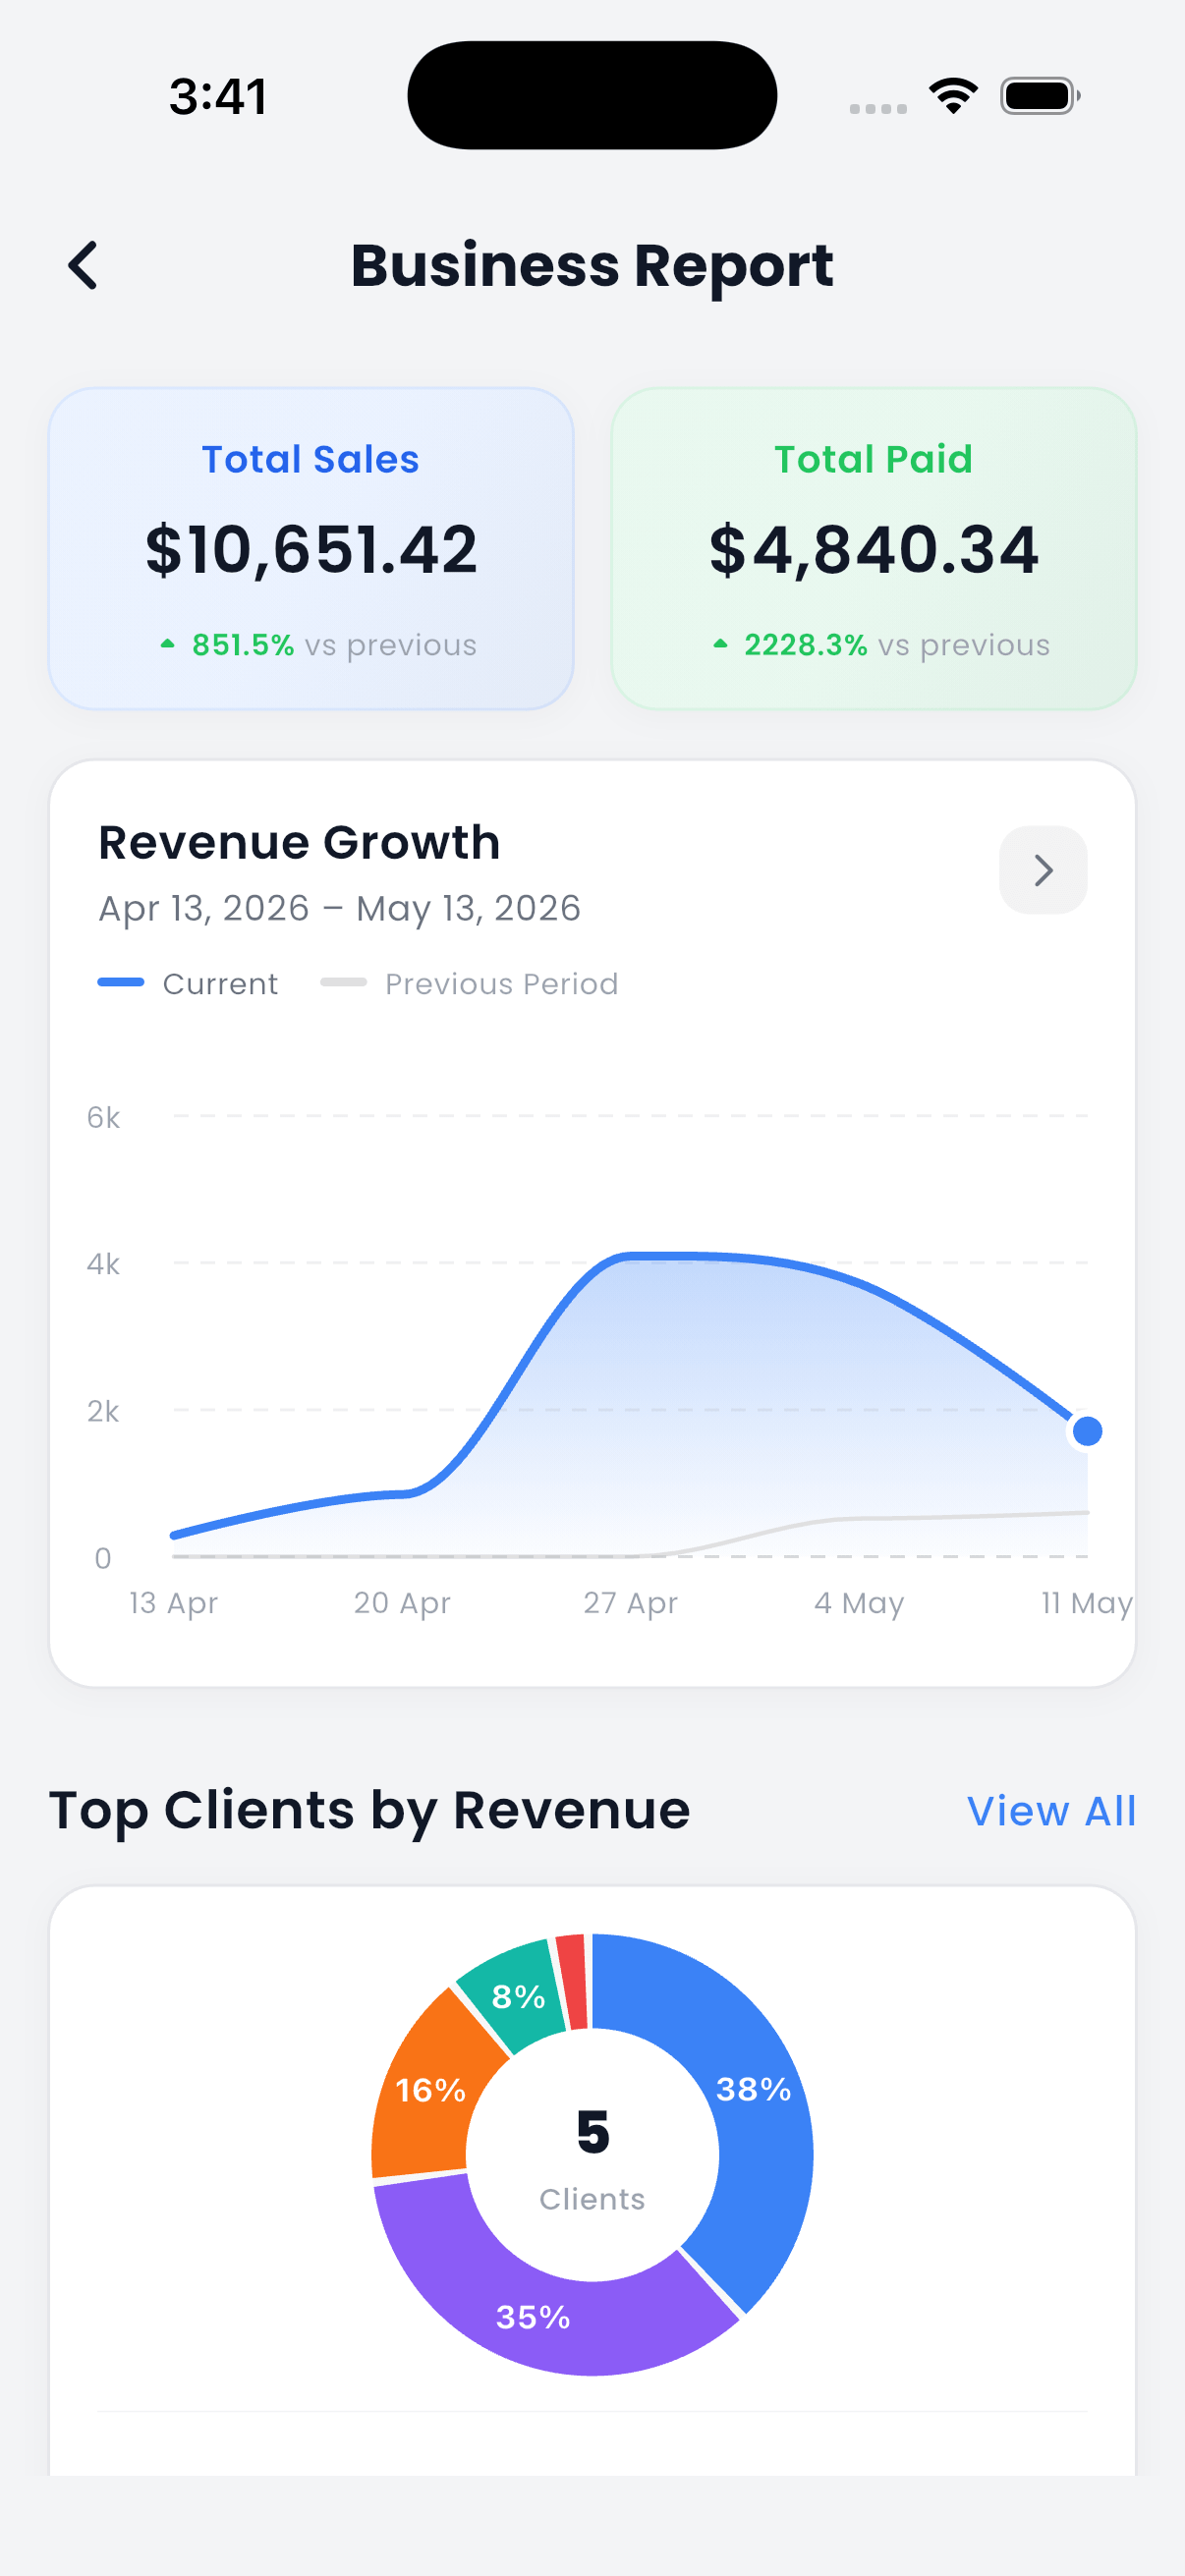
Task: Tap the $10,651.42 sales amount
Action: pyautogui.click(x=311, y=550)
